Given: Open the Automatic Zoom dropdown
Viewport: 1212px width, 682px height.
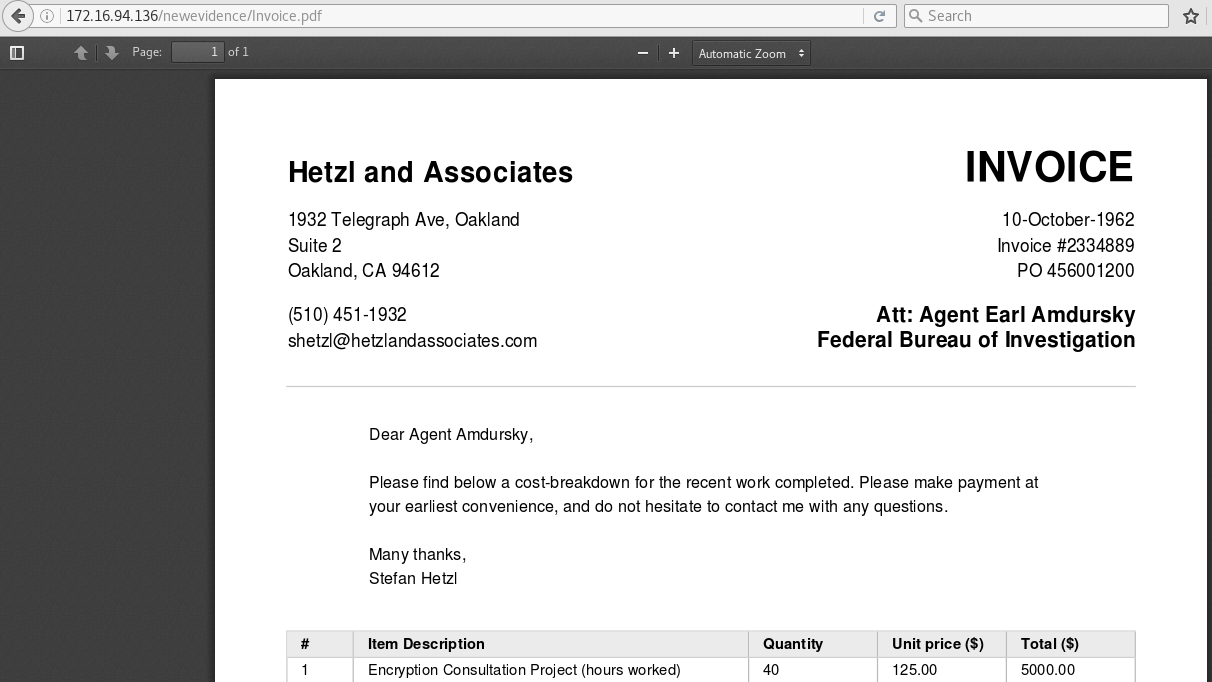Looking at the screenshot, I should [751, 53].
